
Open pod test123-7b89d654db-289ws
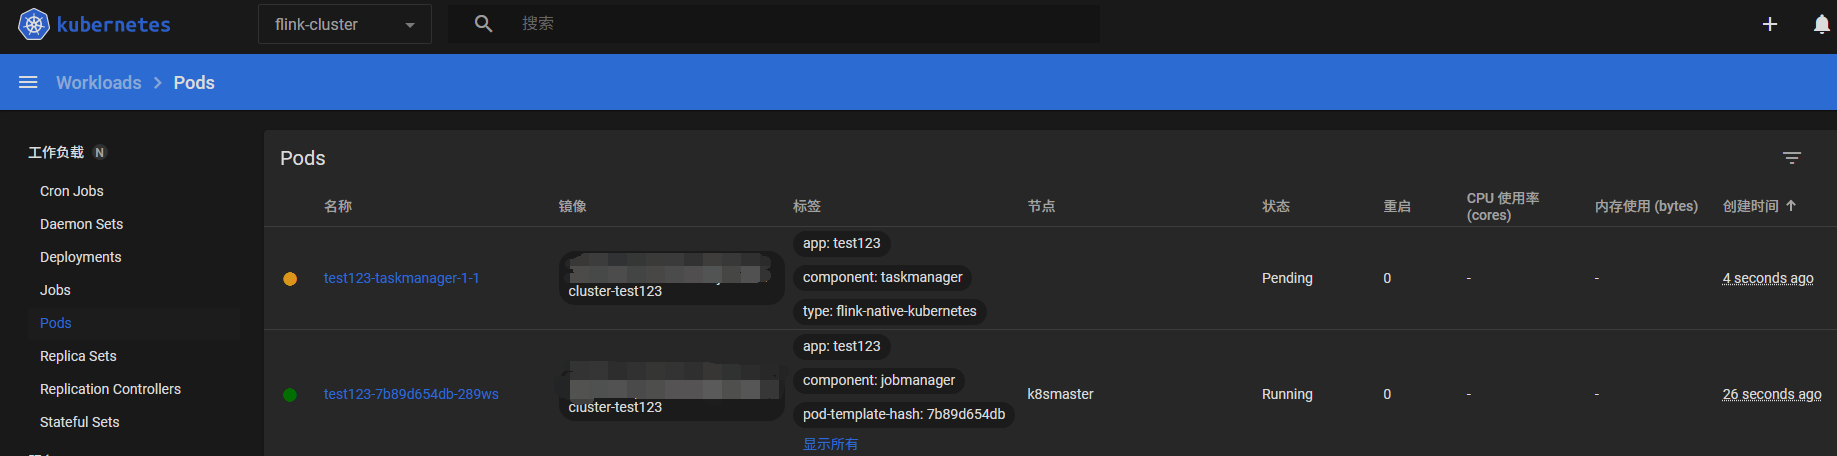[411, 394]
